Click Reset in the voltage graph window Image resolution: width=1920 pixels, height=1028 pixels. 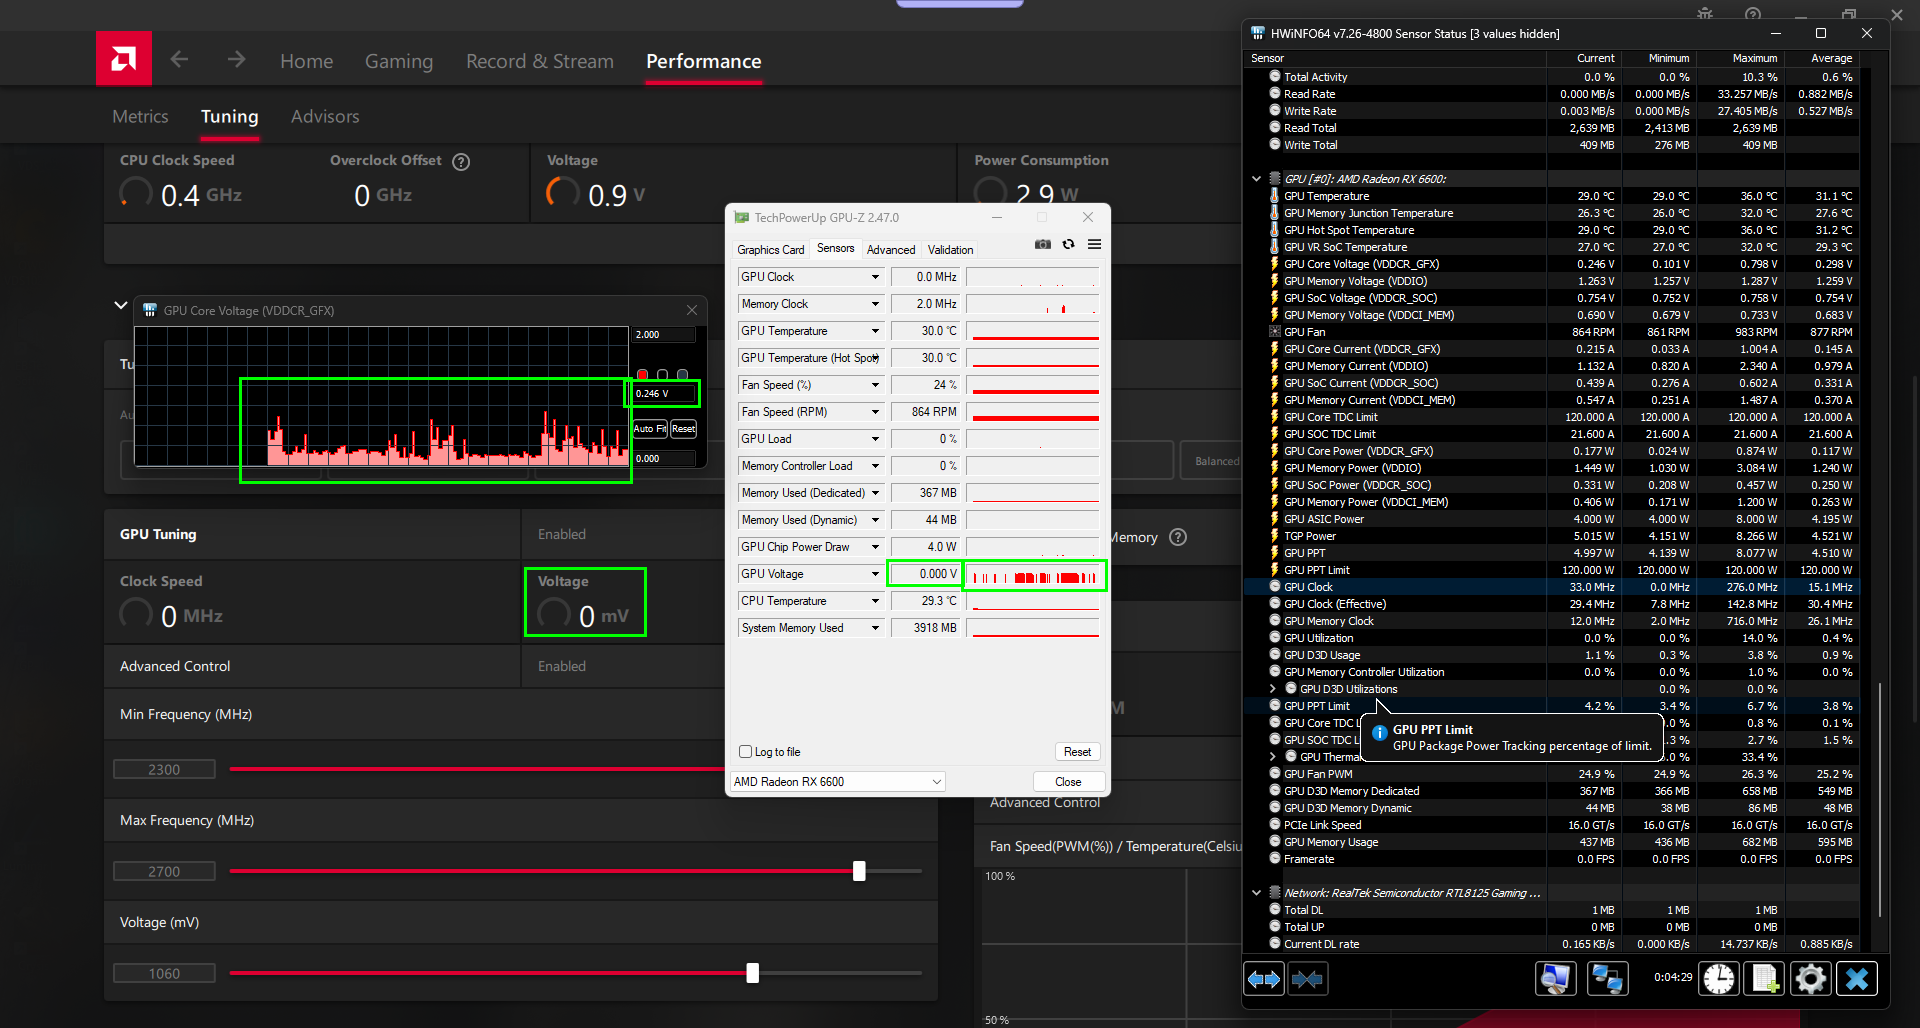(x=684, y=429)
